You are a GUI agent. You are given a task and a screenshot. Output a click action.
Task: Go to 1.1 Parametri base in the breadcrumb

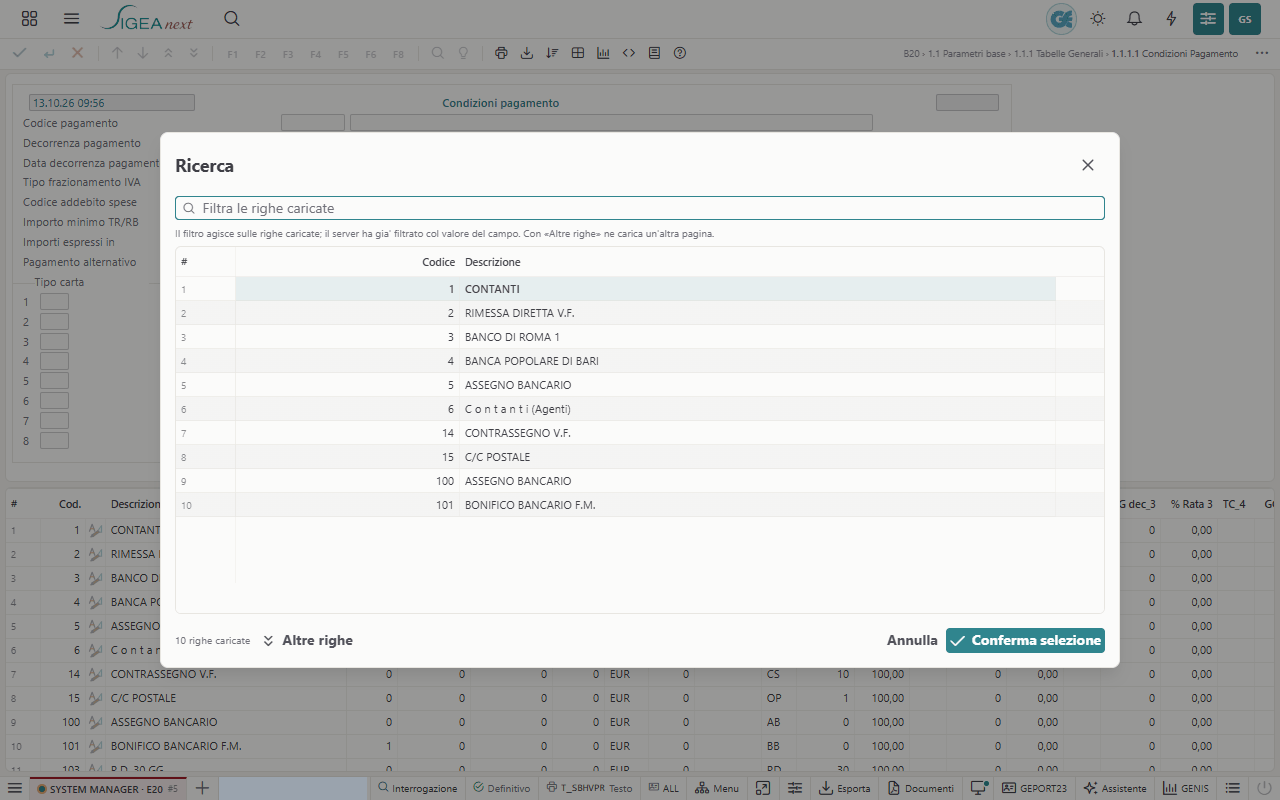tap(966, 54)
